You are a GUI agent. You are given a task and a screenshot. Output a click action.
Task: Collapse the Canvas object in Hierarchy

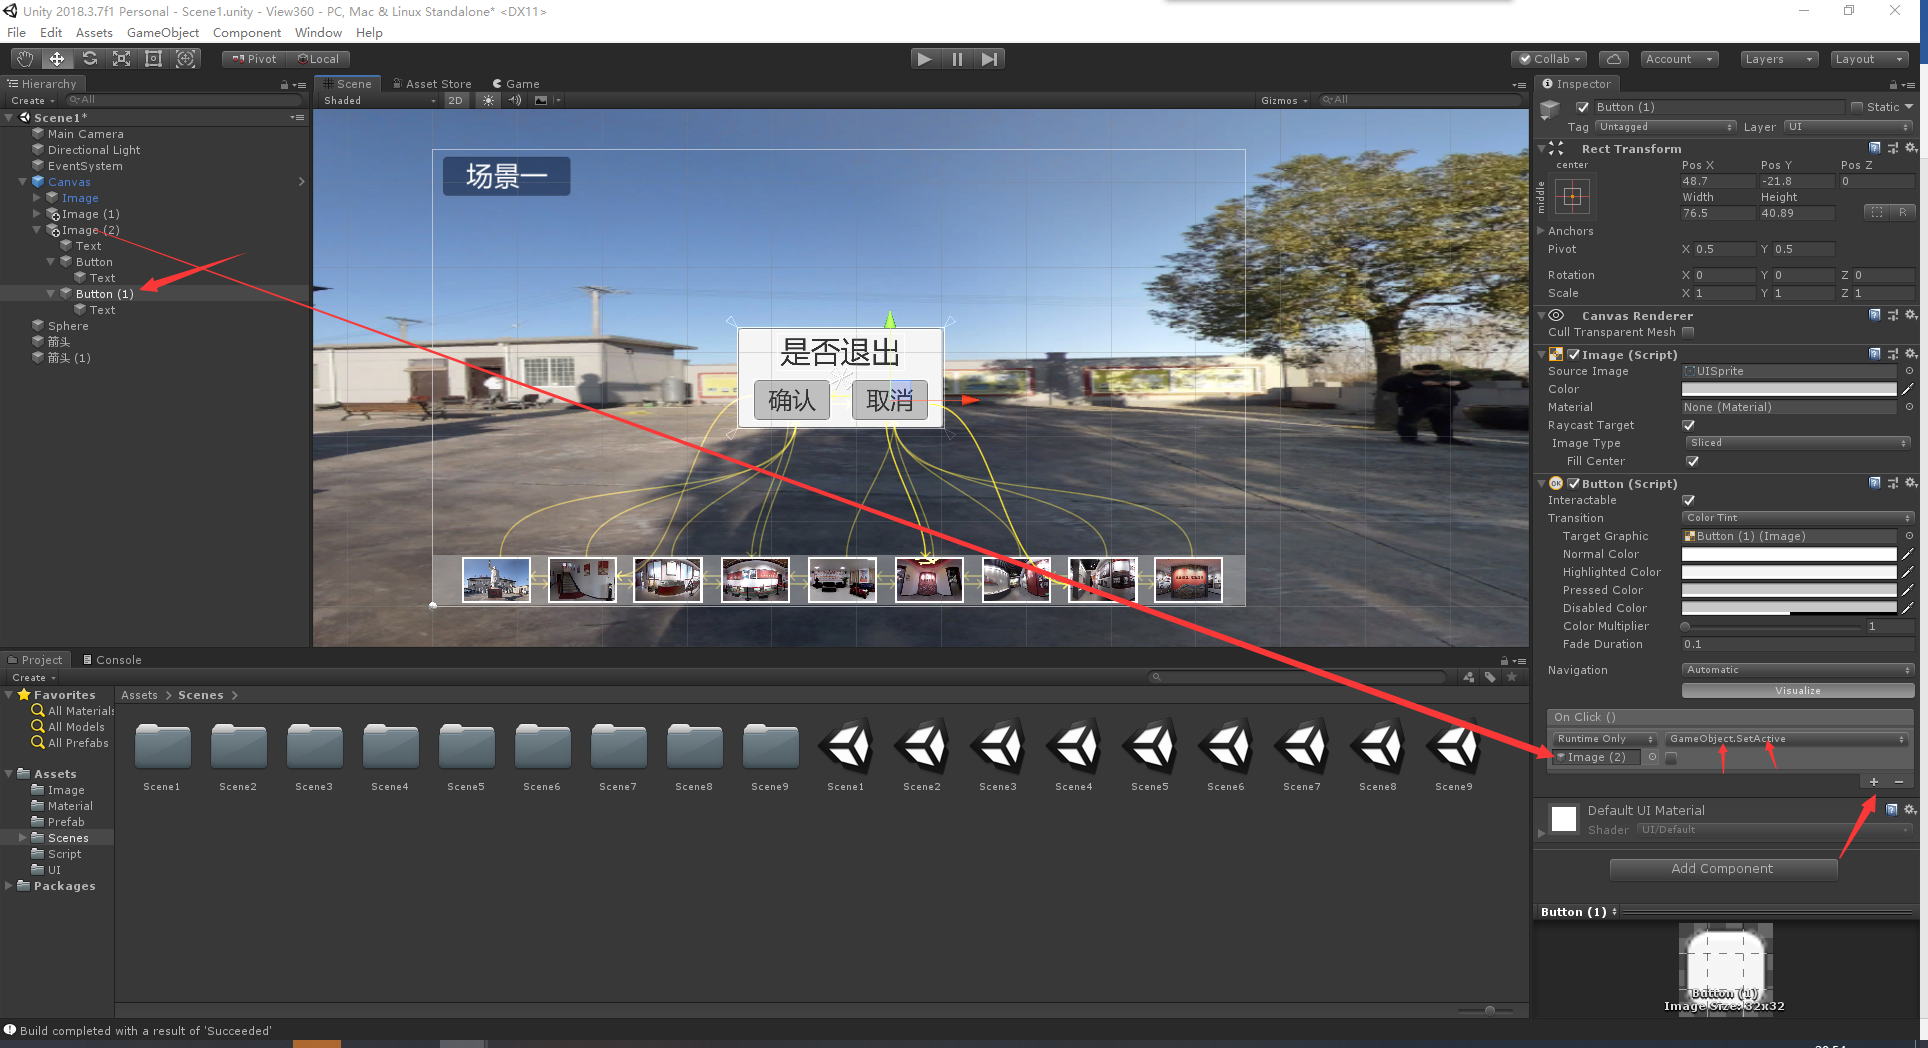[22, 181]
